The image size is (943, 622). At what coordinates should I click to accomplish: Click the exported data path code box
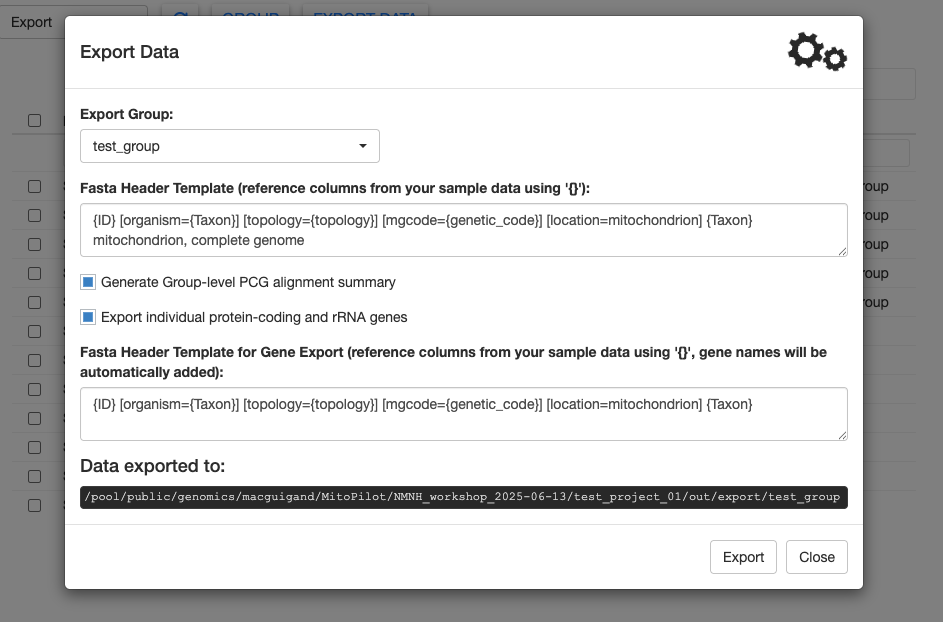pos(464,497)
